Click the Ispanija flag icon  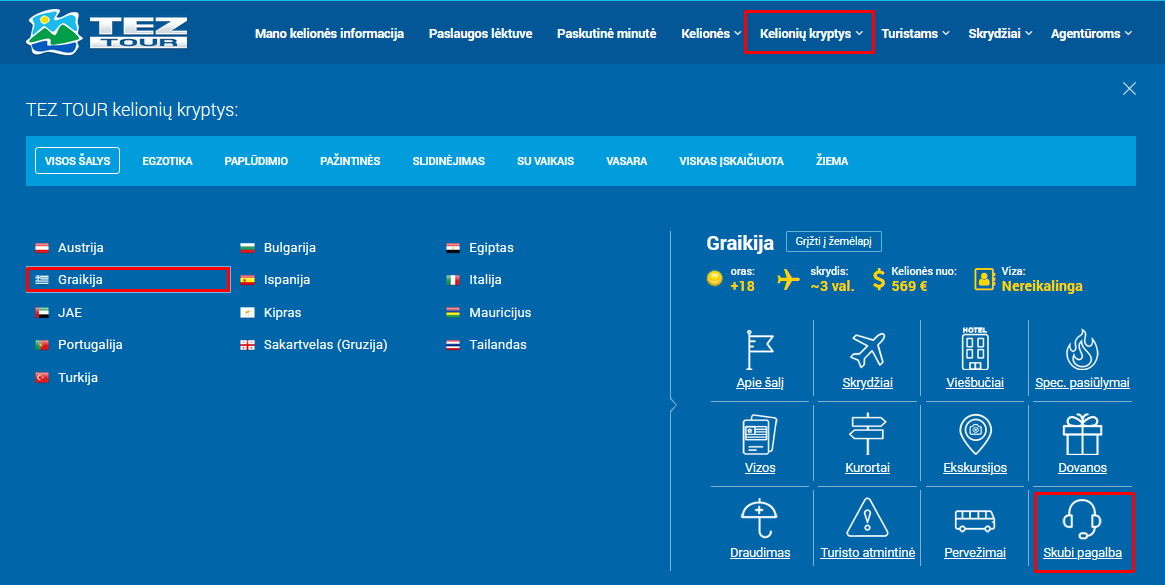pos(247,280)
